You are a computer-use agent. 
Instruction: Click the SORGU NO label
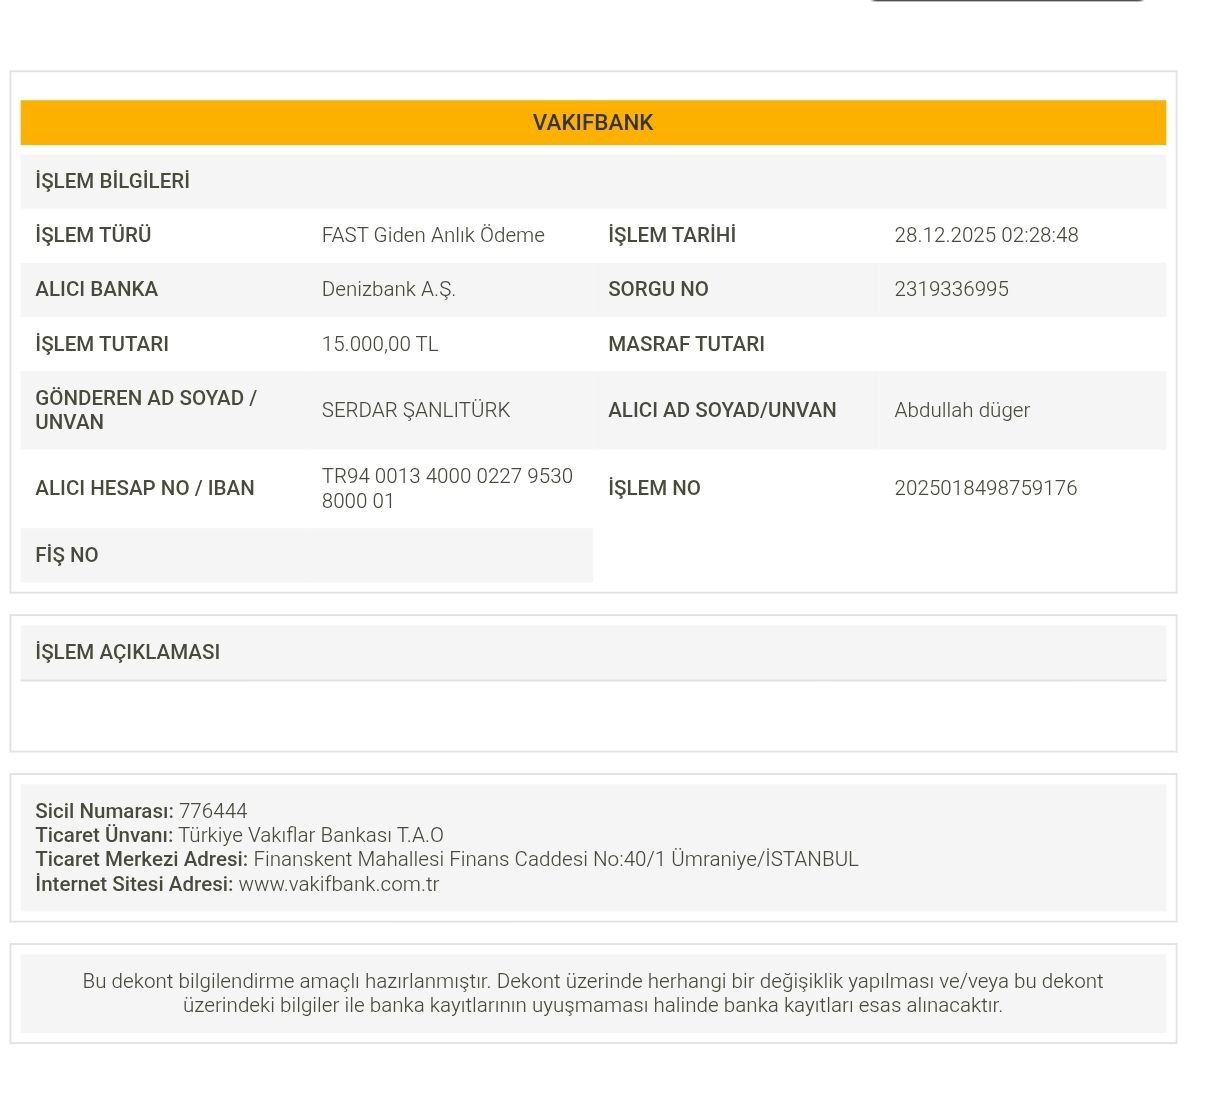(658, 289)
